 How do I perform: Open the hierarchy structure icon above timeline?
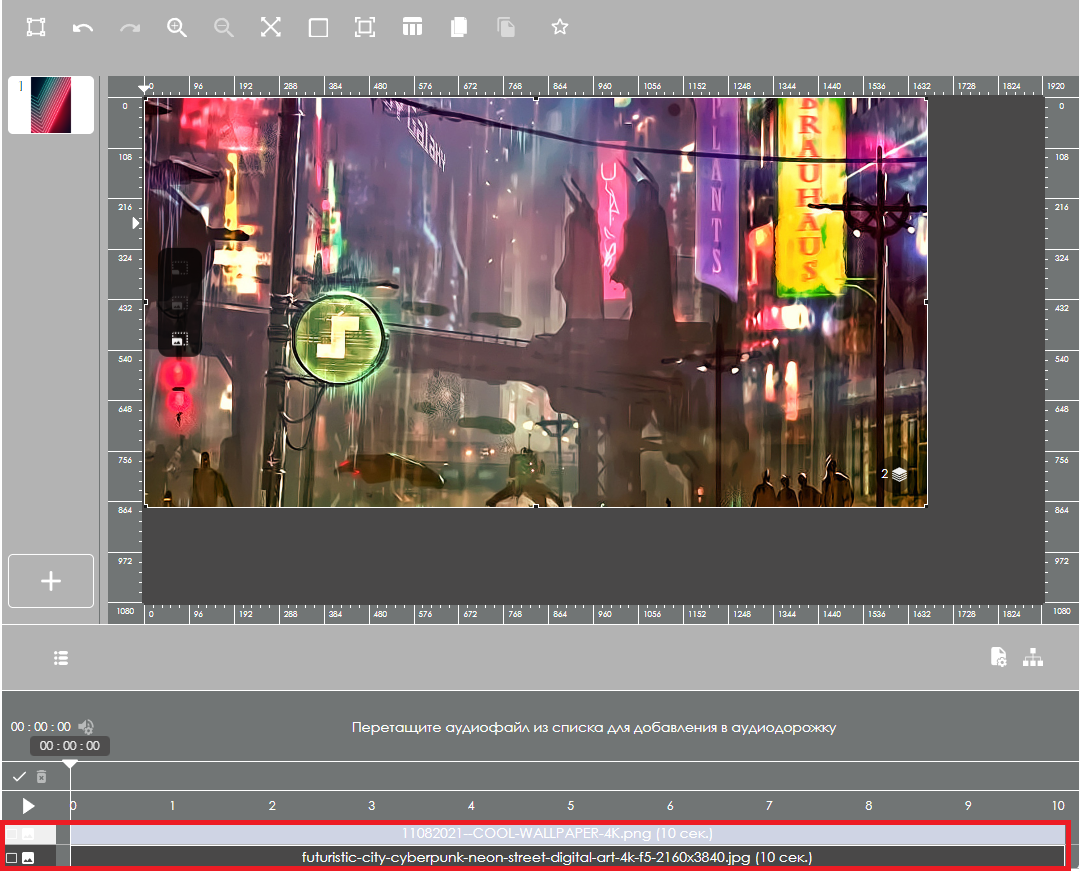point(1033,657)
